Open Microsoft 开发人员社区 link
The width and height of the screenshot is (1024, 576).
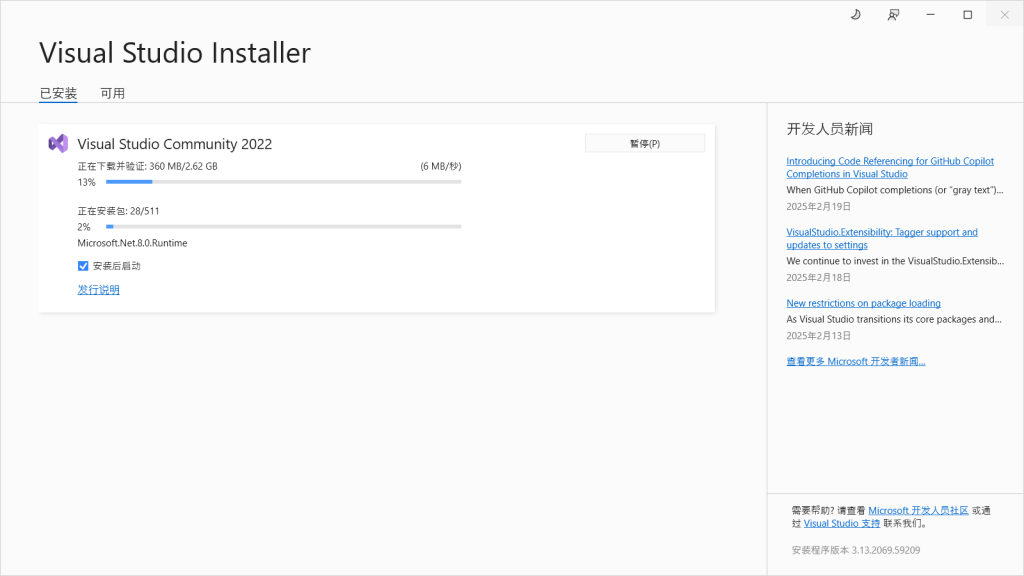coord(918,511)
